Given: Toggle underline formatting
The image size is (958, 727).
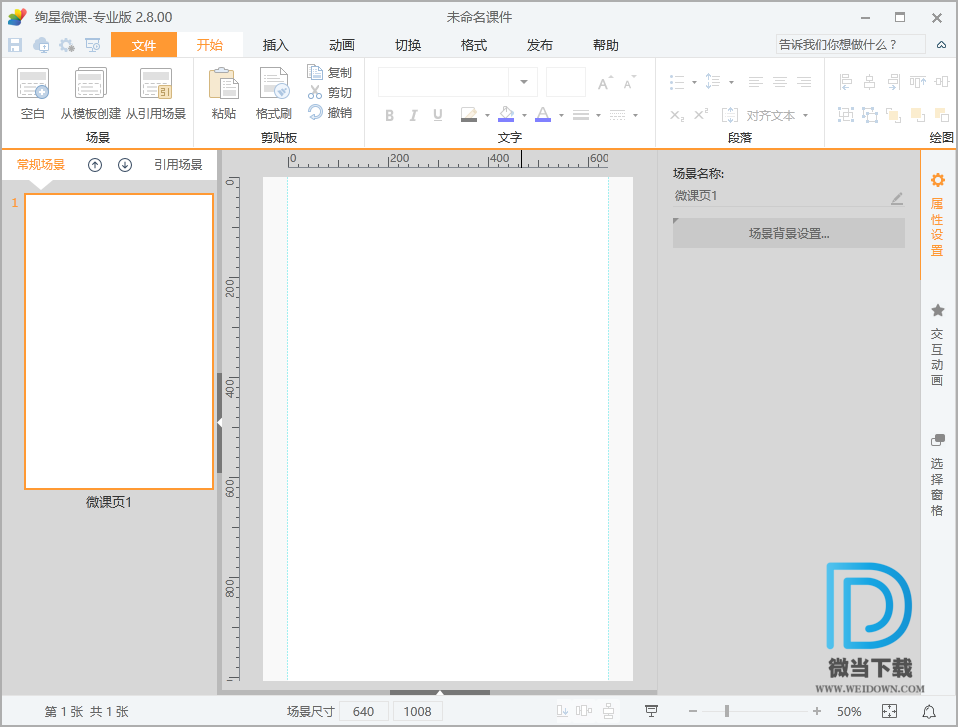Looking at the screenshot, I should pyautogui.click(x=437, y=115).
